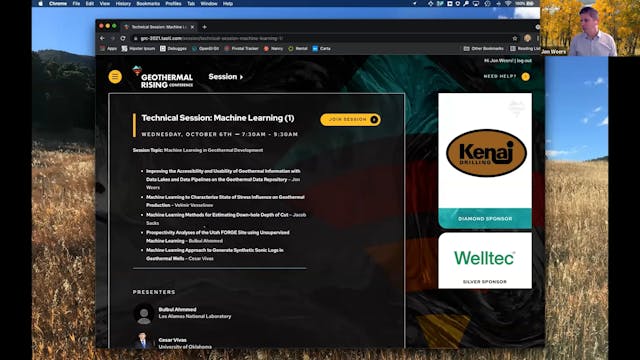The width and height of the screenshot is (640, 360).
Task: Open the Pivotal Tracker bookmark
Action: click(x=241, y=49)
